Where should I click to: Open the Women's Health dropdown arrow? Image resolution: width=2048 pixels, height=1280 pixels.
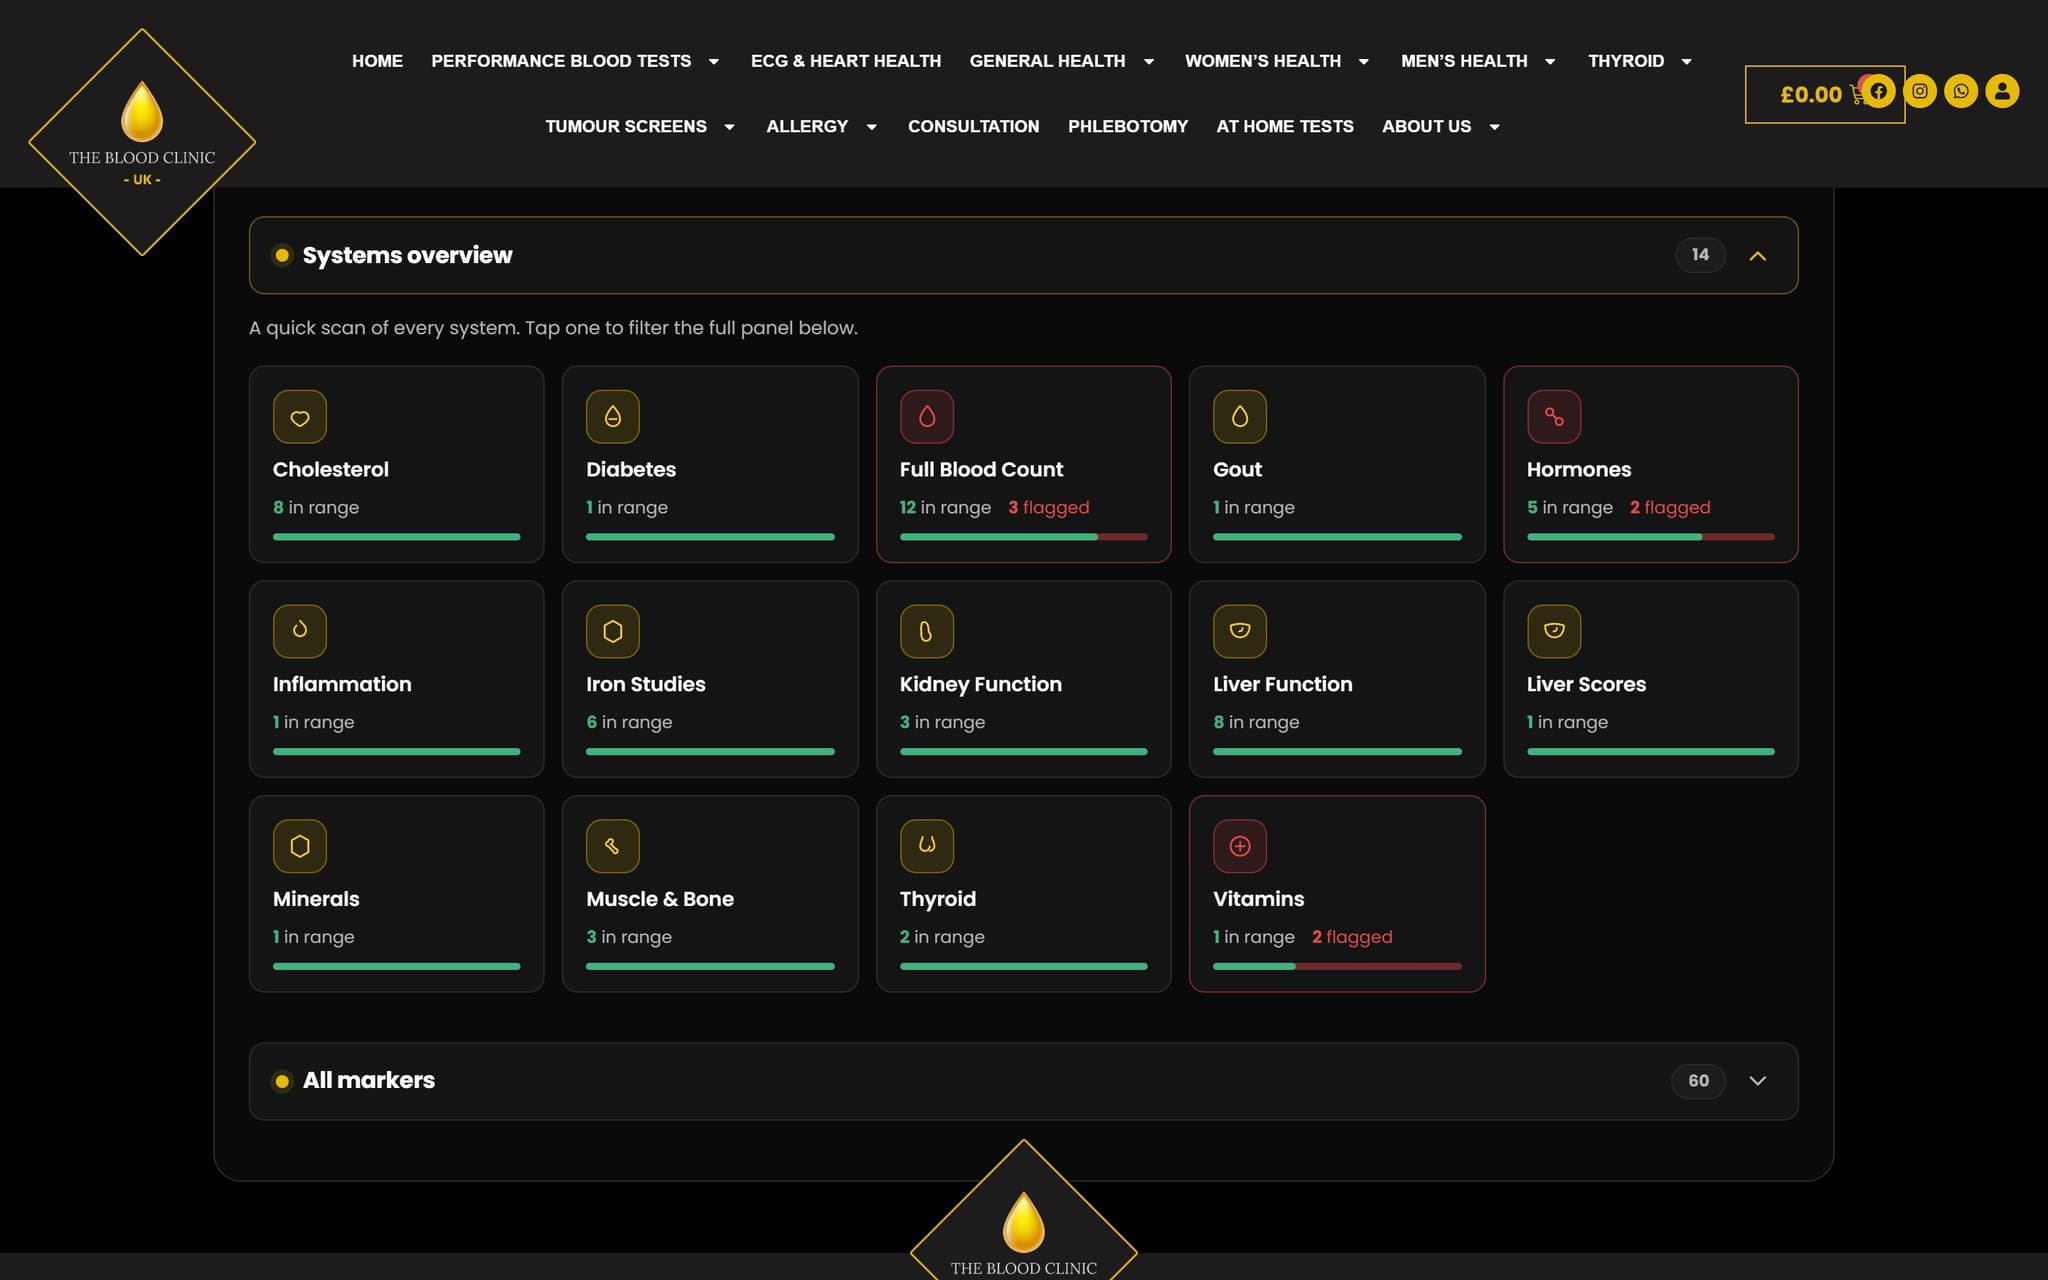tap(1364, 62)
